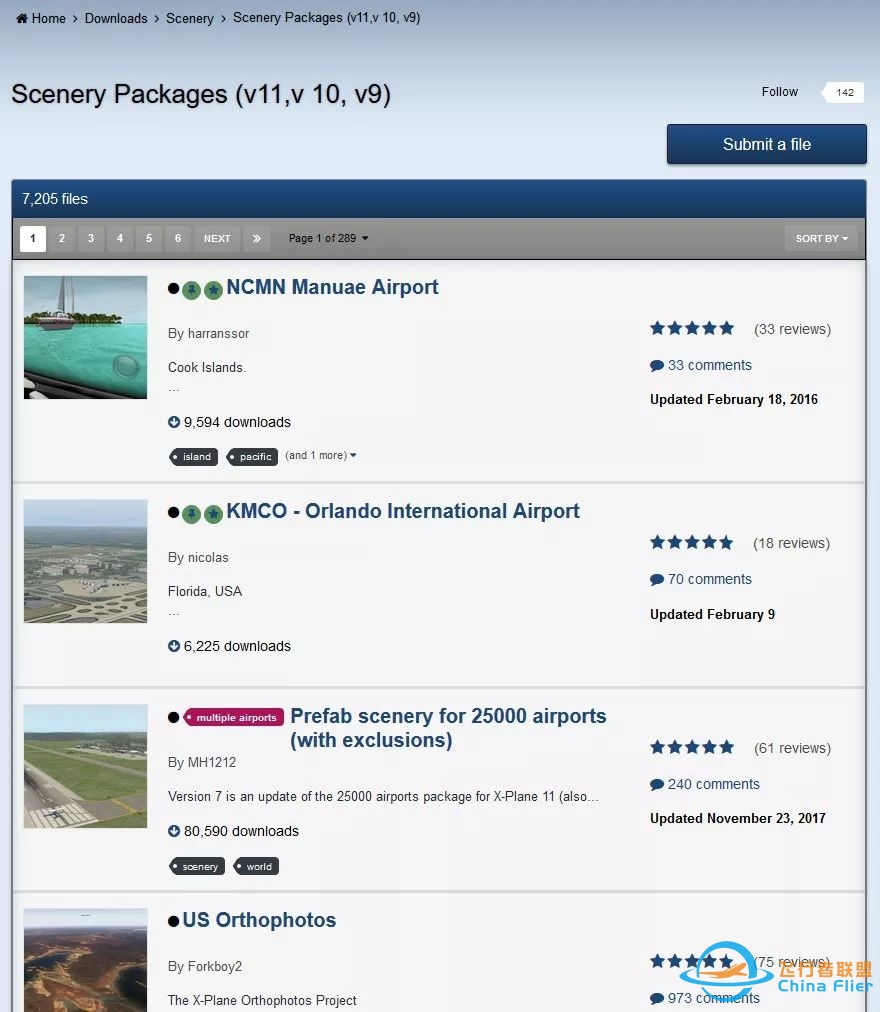Toggle Follow for this category
Screen dimensions: 880x1012
pyautogui.click(x=780, y=92)
